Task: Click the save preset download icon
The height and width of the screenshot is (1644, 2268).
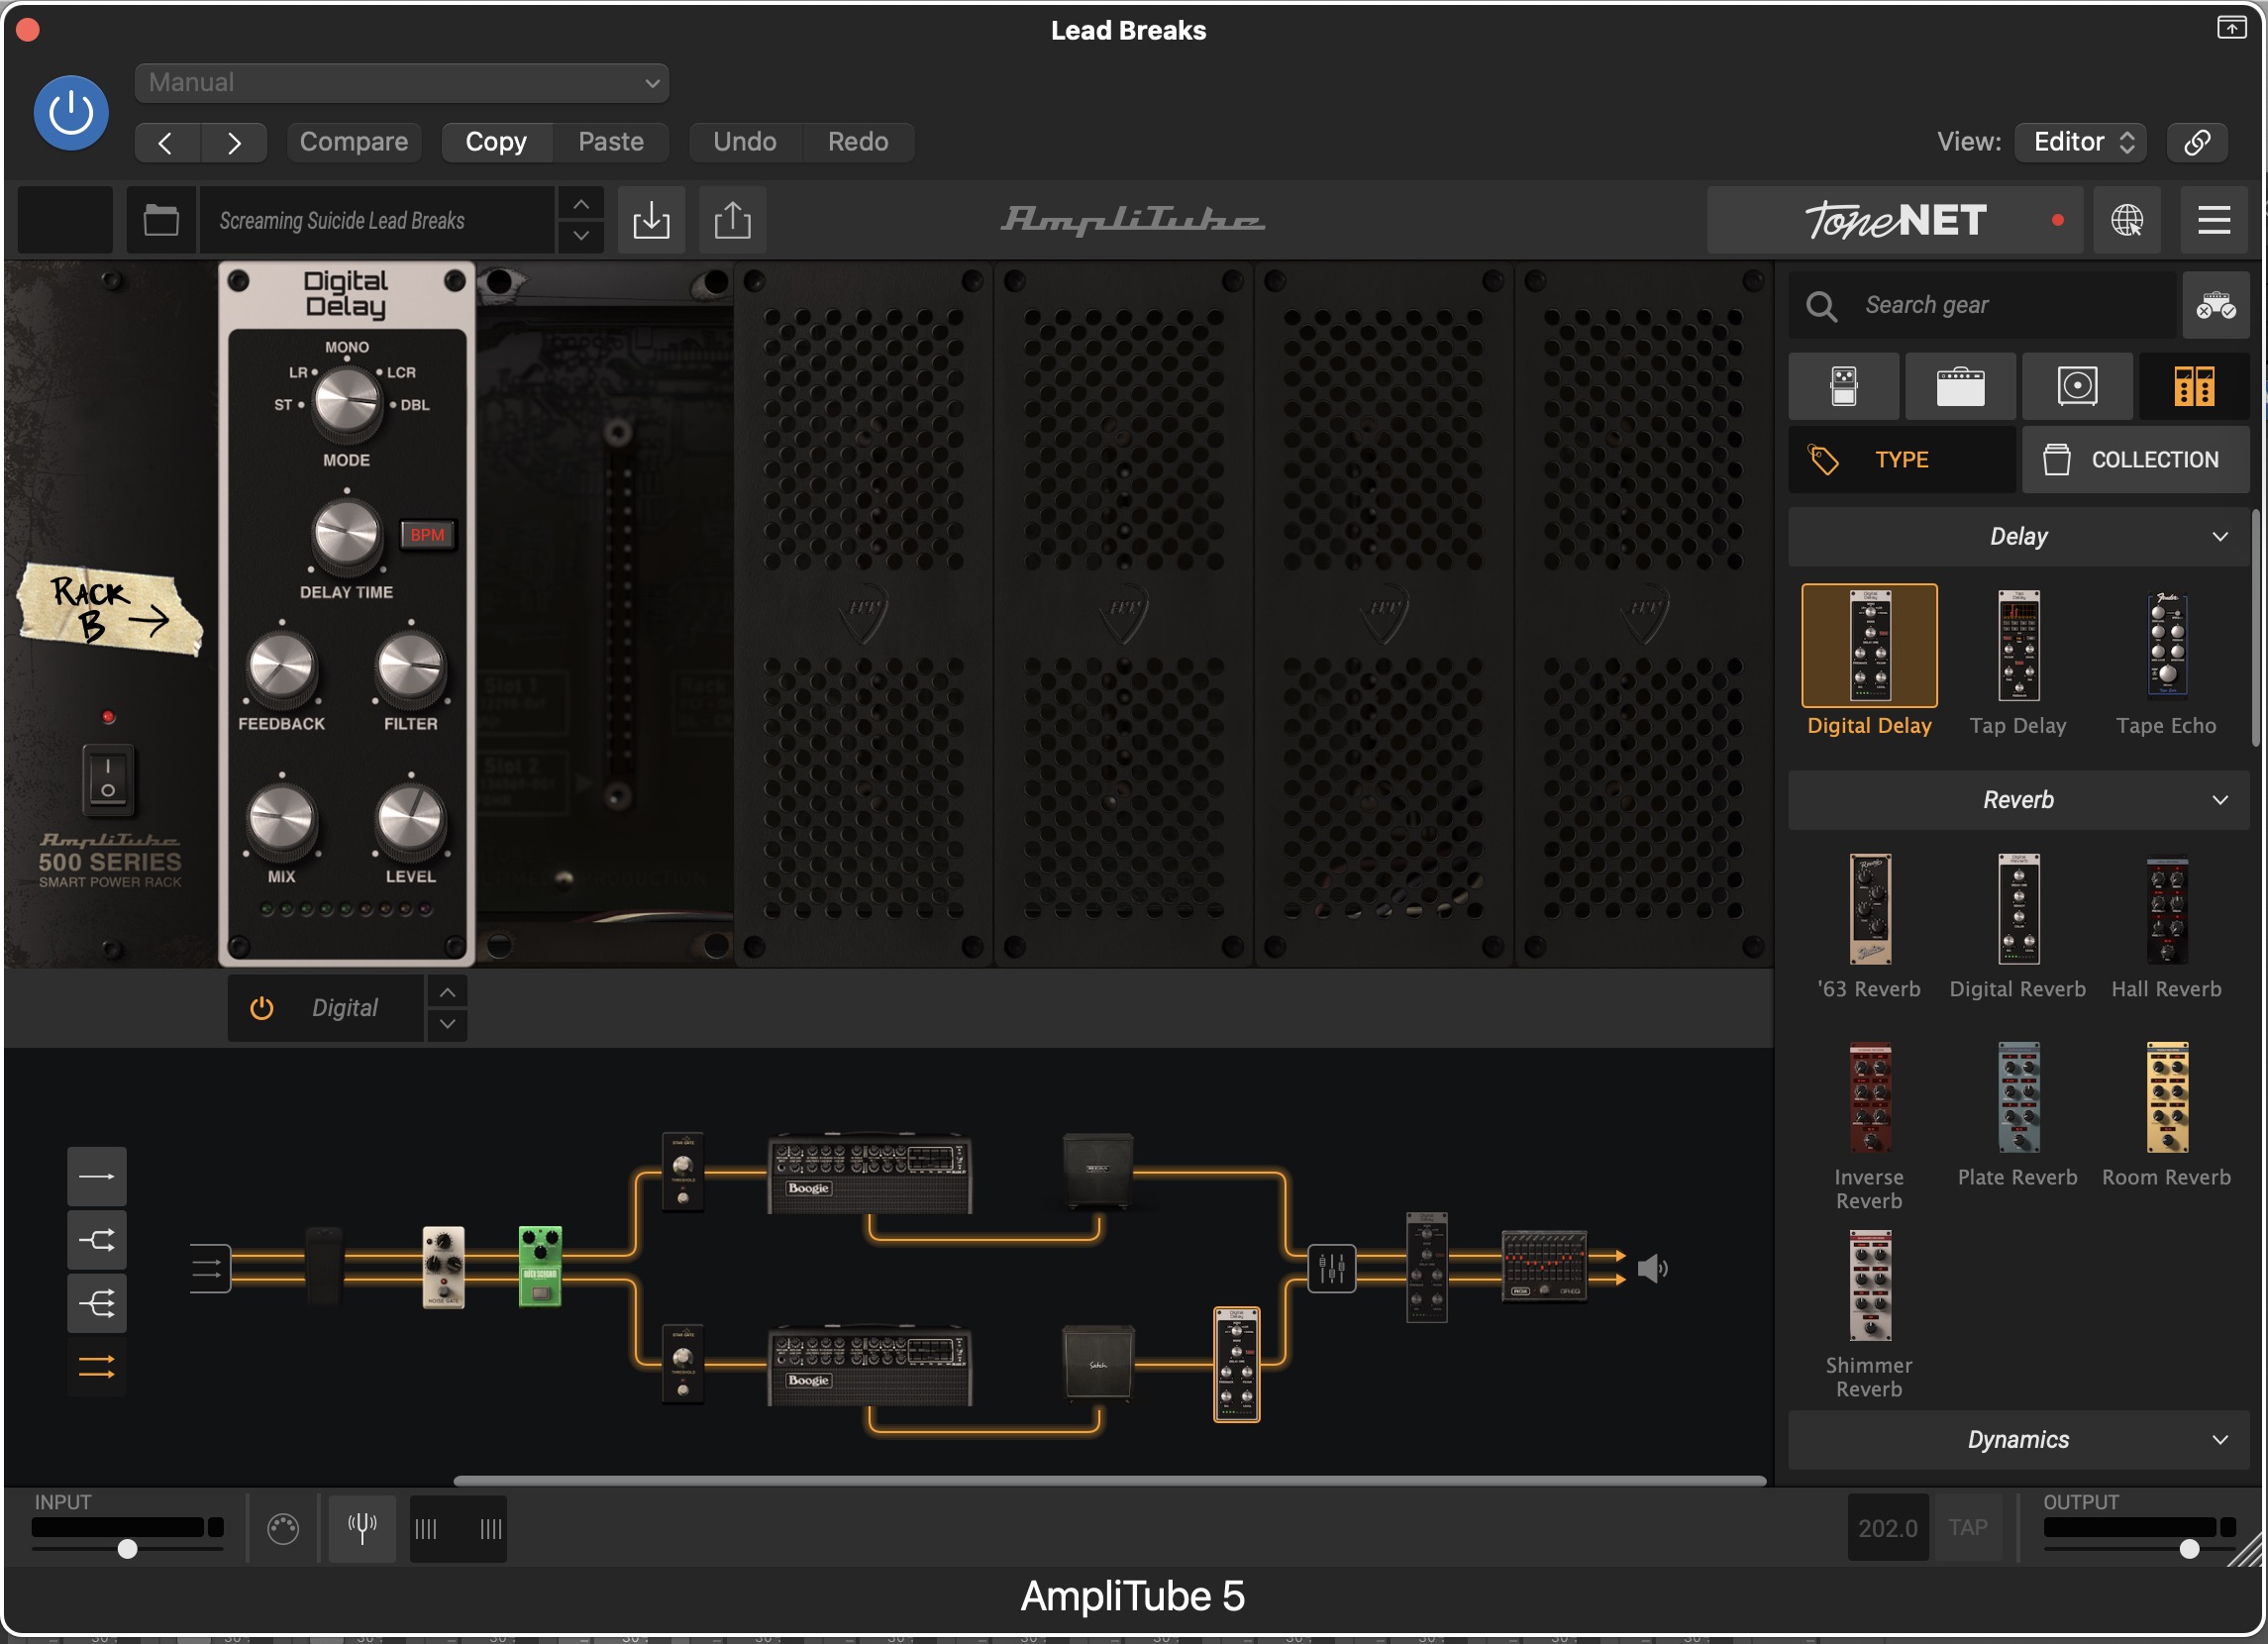Action: click(x=651, y=220)
